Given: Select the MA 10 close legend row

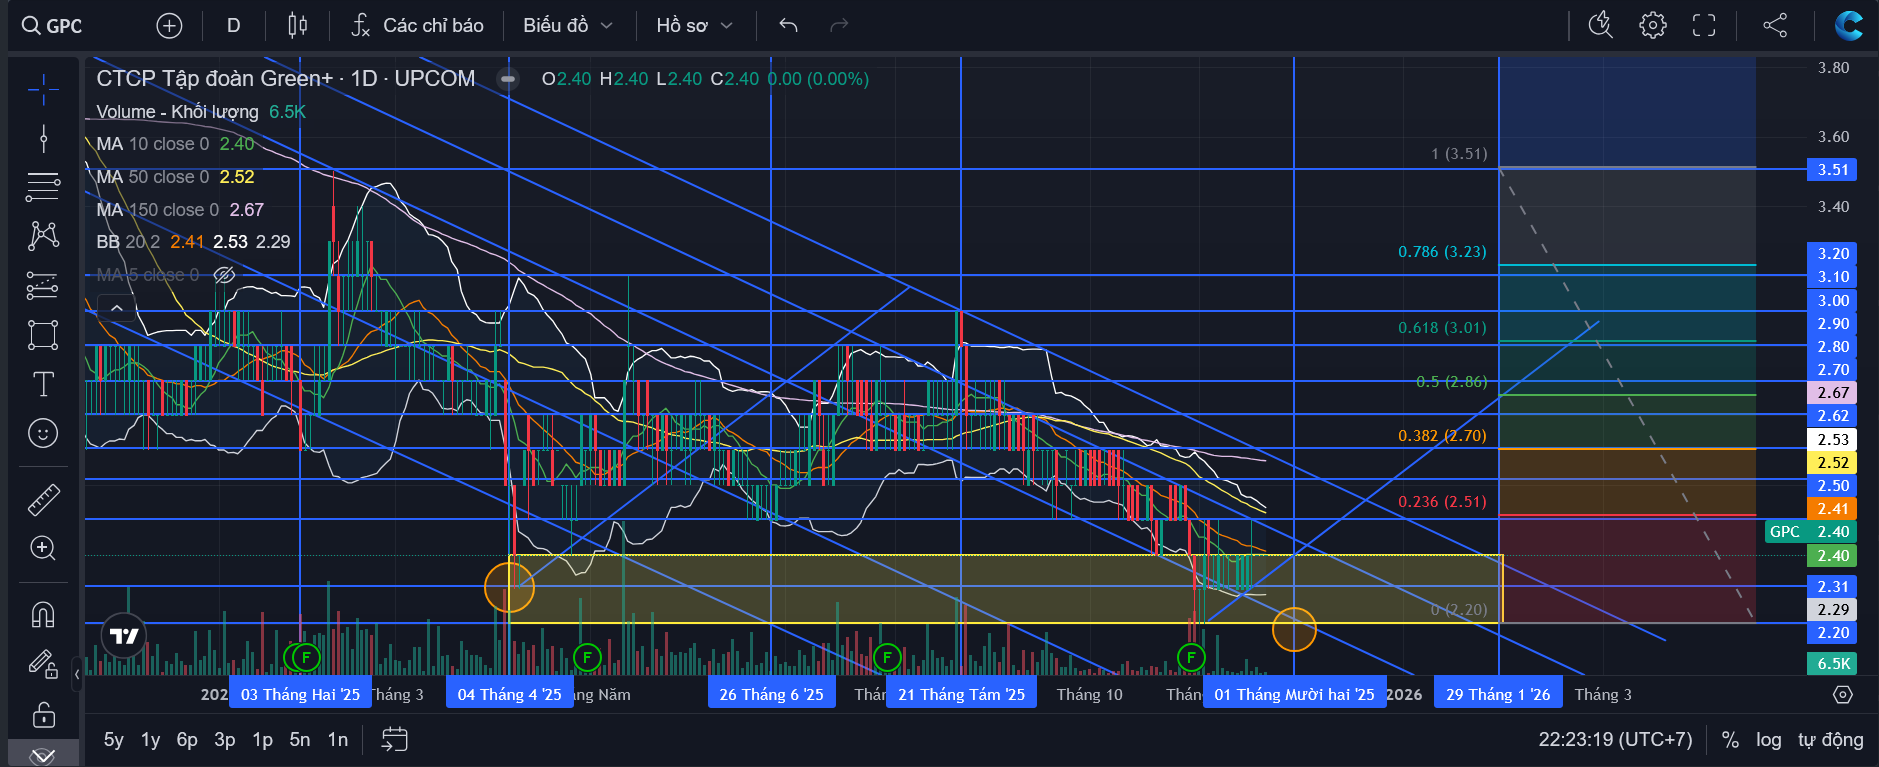Looking at the screenshot, I should [175, 144].
